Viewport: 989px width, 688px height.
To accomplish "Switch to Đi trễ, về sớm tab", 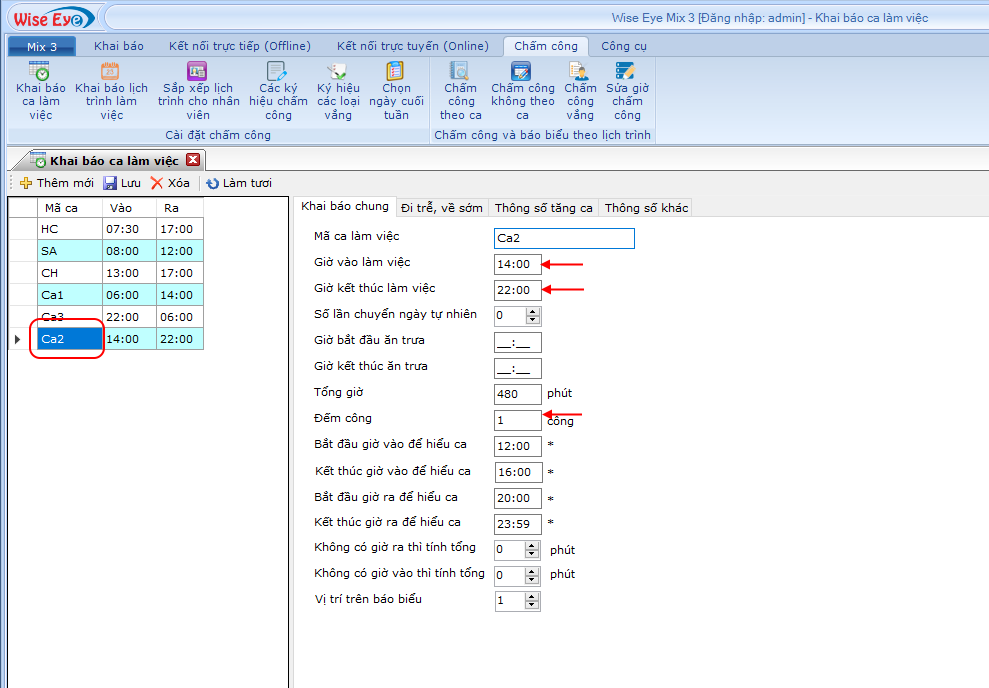I will [441, 208].
